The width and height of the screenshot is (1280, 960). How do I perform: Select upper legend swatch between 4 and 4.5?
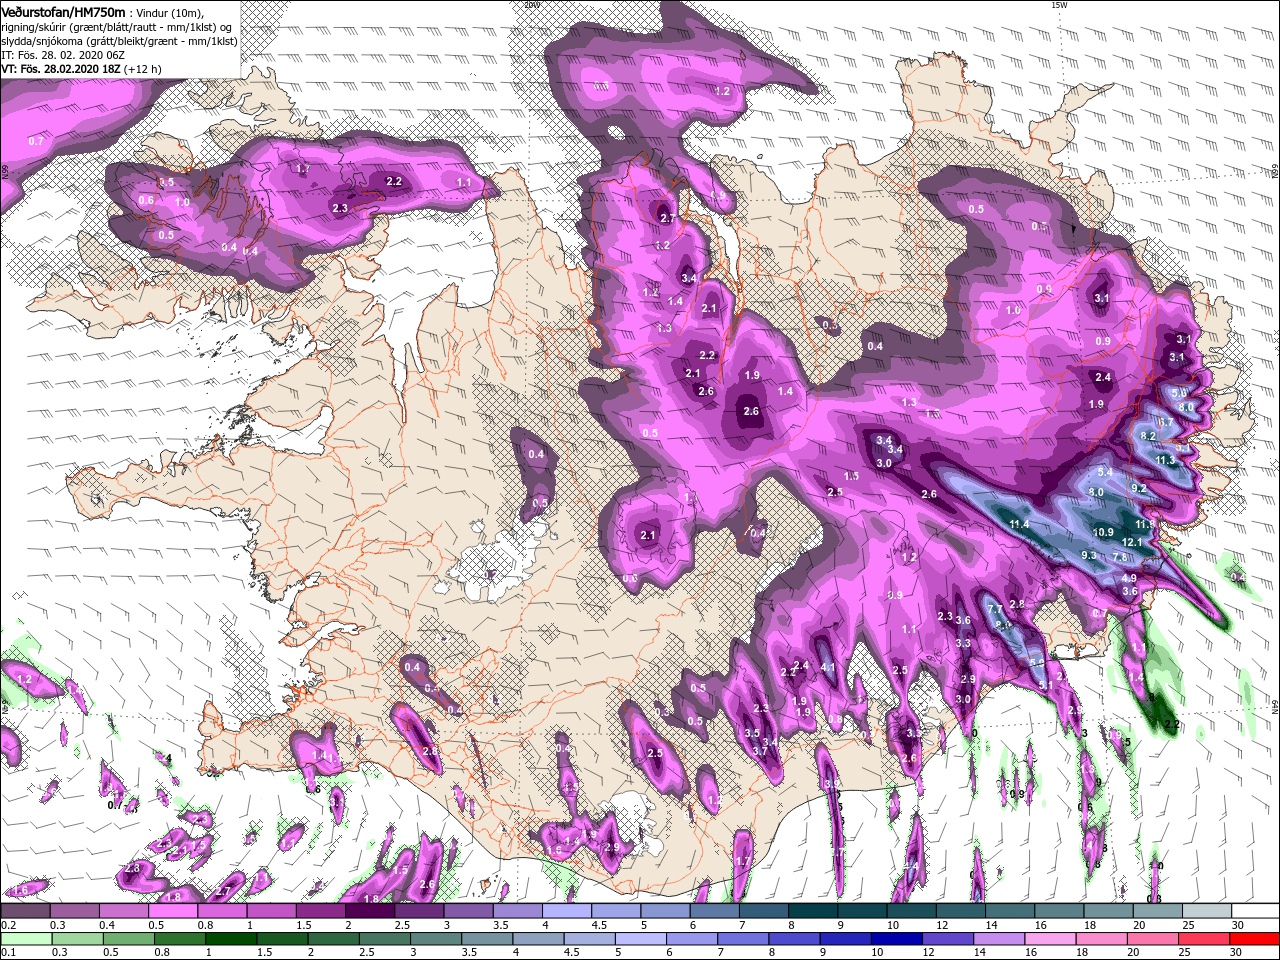566,910
